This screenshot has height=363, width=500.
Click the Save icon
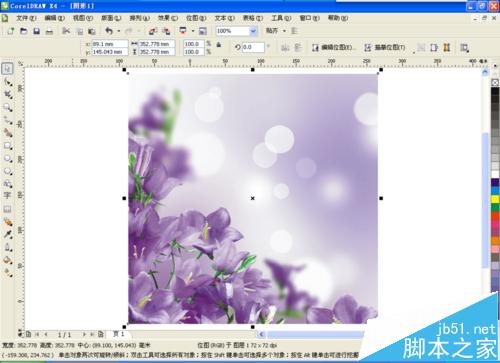pyautogui.click(x=36, y=31)
